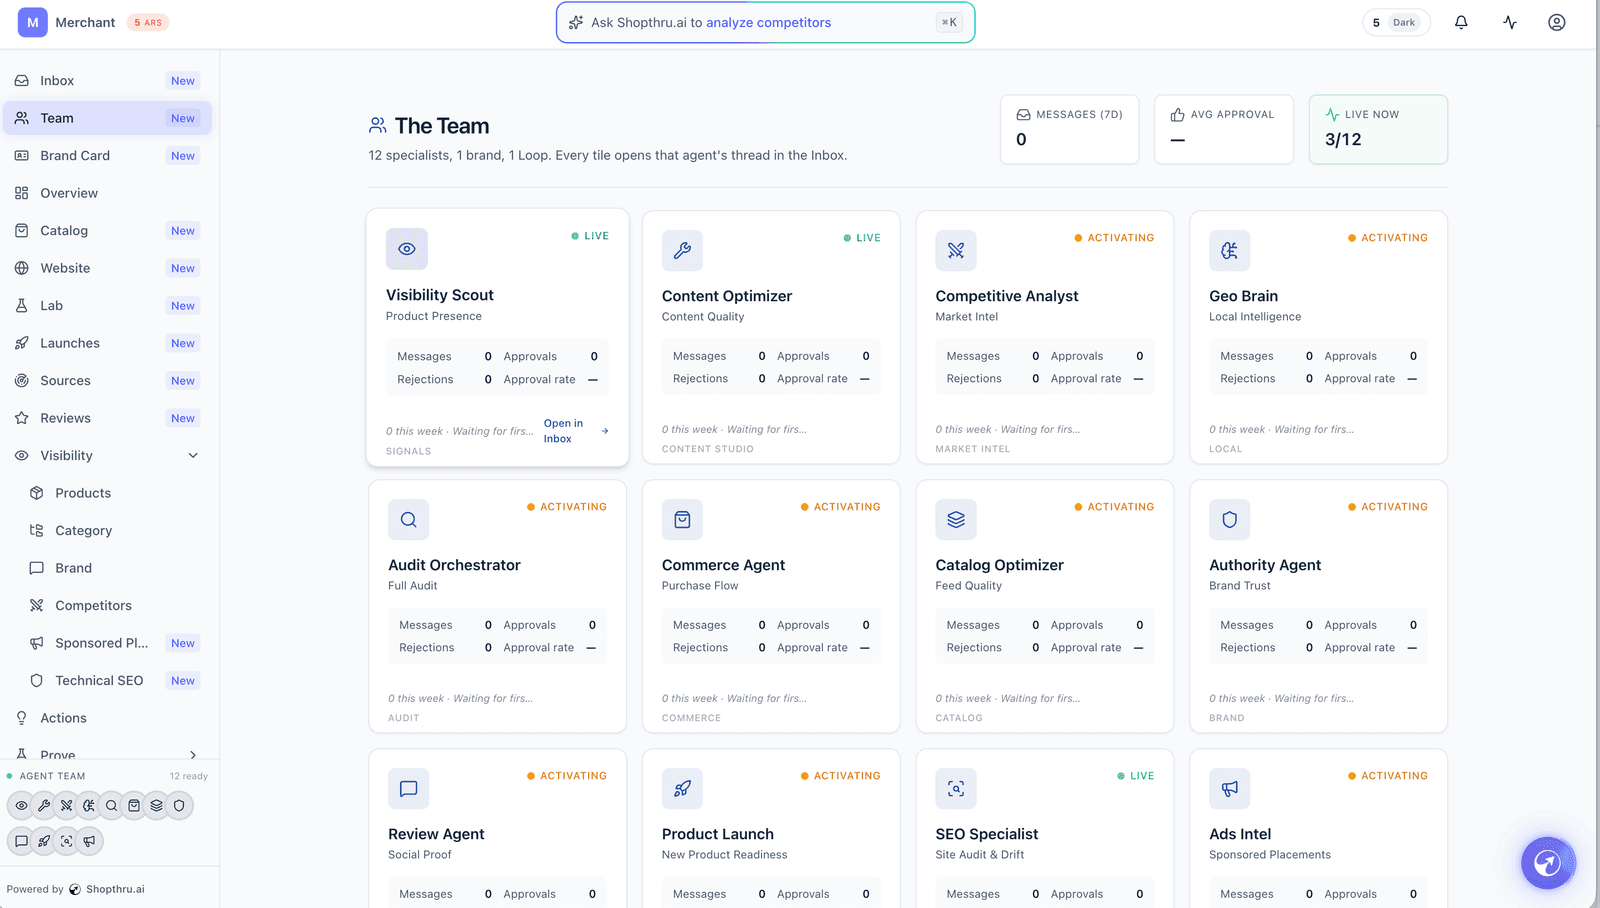Click the SEO Specialist scan icon
Image resolution: width=1600 pixels, height=908 pixels.
tap(956, 788)
